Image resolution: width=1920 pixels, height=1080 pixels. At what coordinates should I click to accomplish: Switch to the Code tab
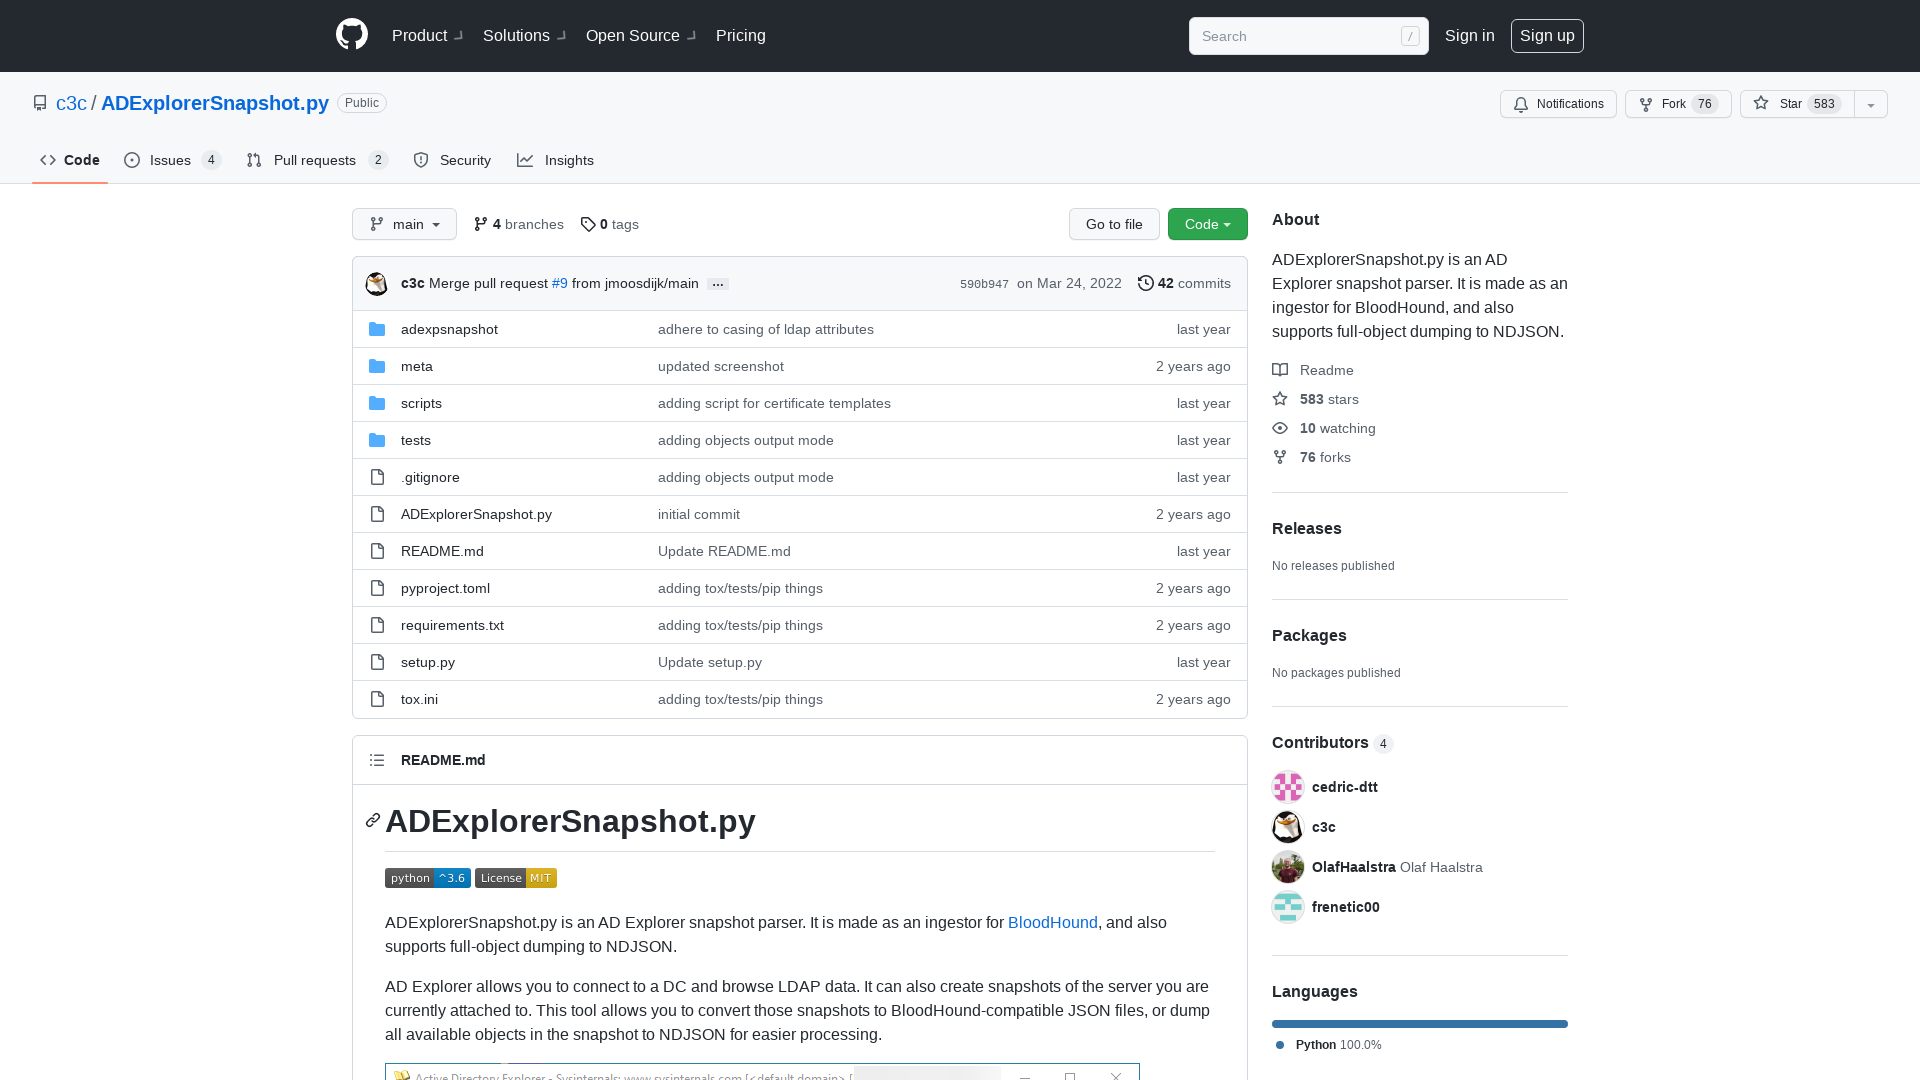tap(70, 160)
